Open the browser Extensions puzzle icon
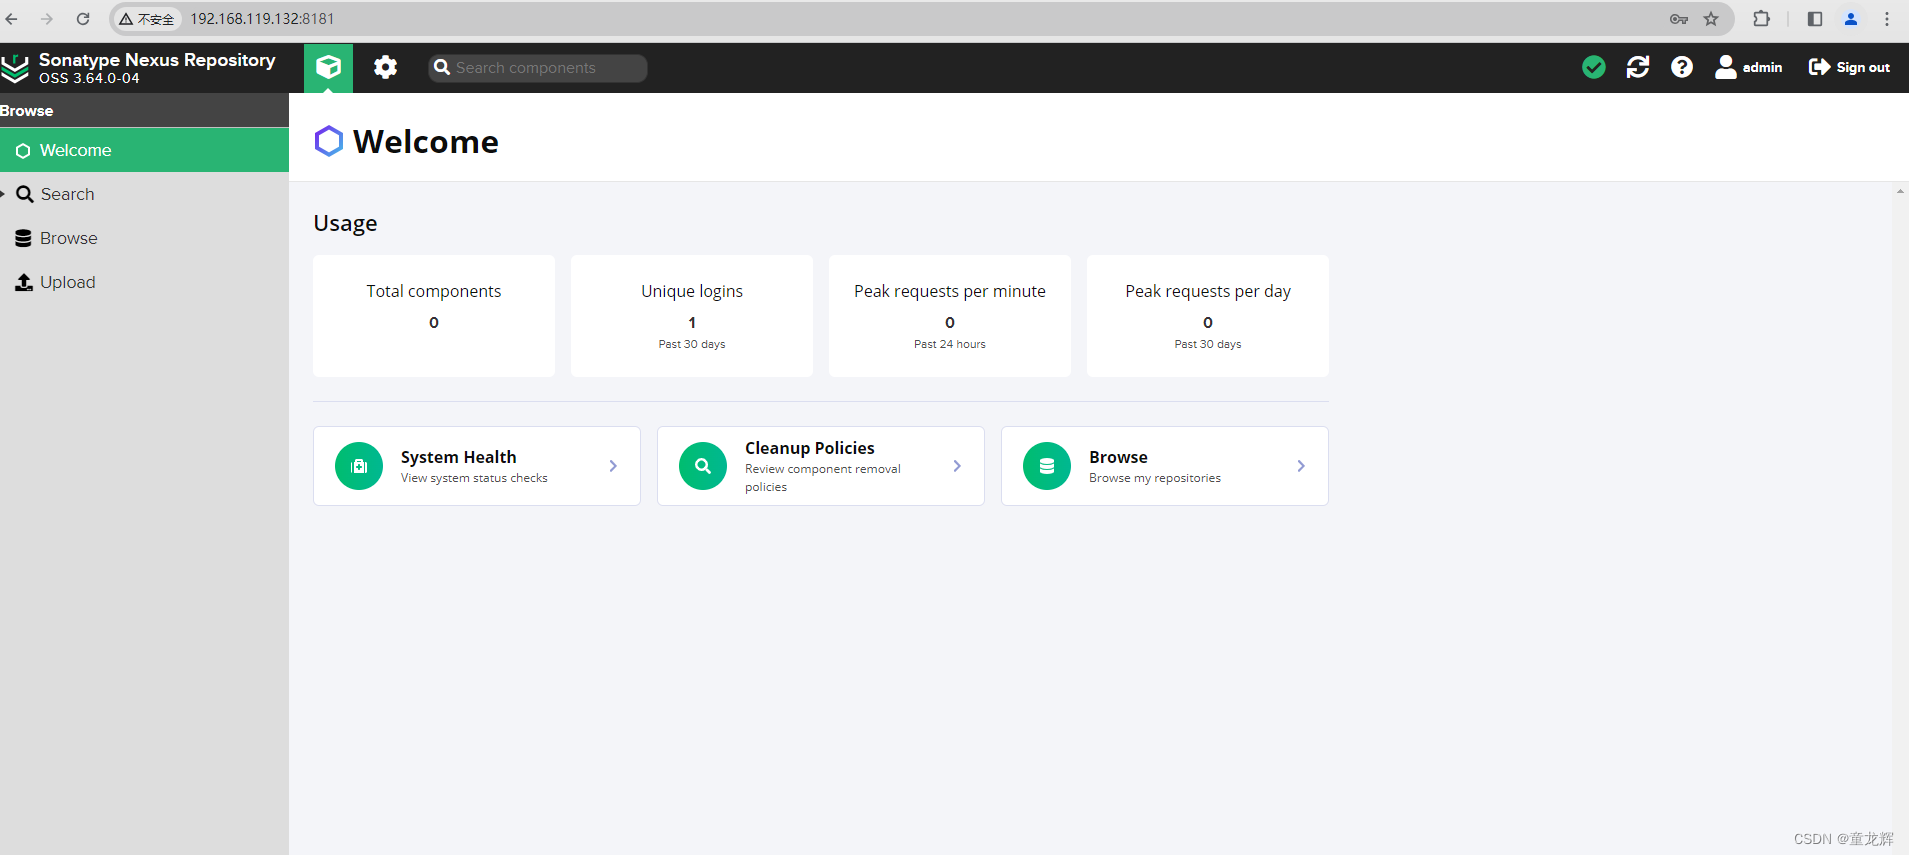 1762,19
